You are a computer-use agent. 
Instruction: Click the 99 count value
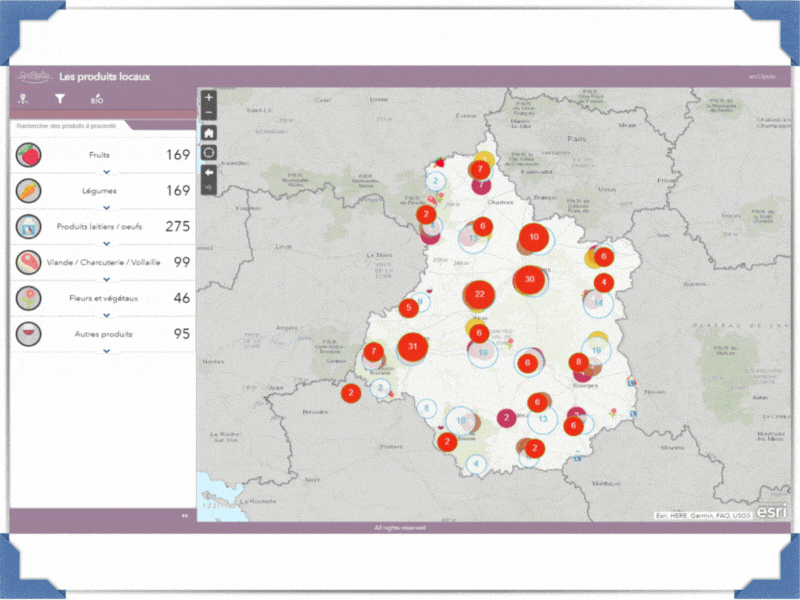(x=182, y=262)
